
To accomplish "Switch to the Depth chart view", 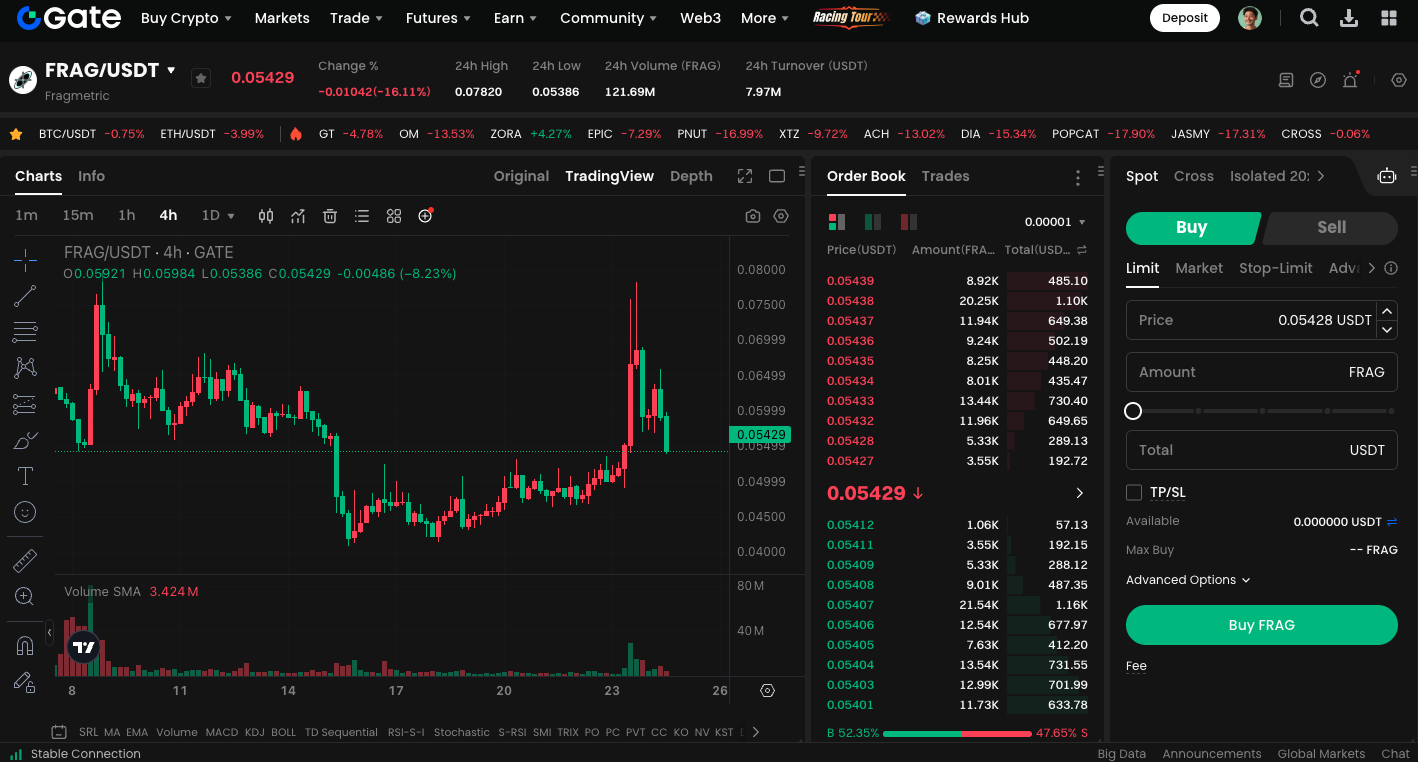I will (x=691, y=176).
